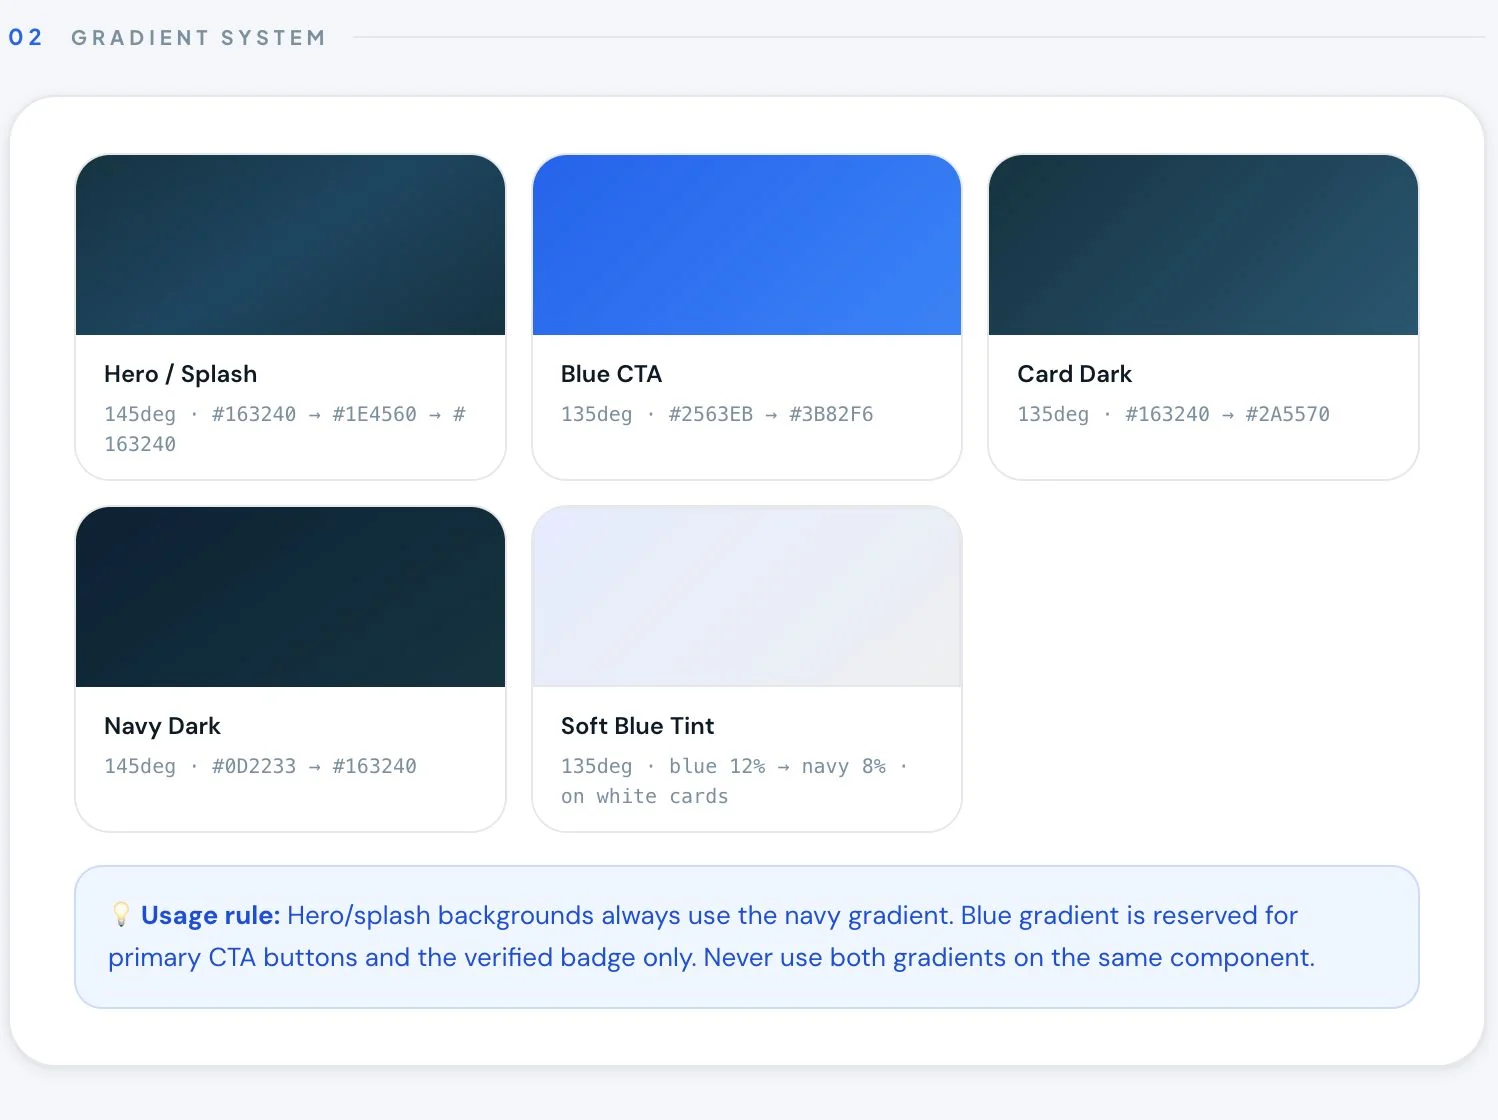Click the Hero / Splash spec starting "145deg · #163240 → #1E4560"

pos(285,429)
